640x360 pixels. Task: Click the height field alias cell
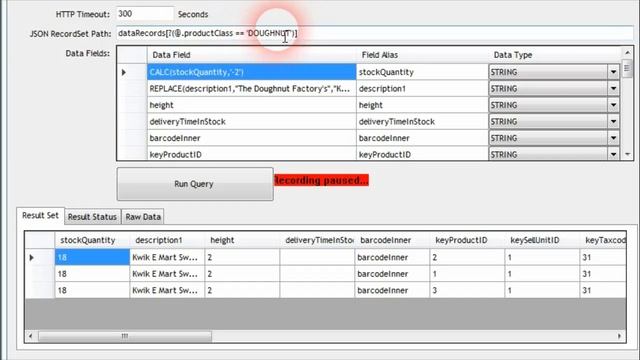point(422,105)
